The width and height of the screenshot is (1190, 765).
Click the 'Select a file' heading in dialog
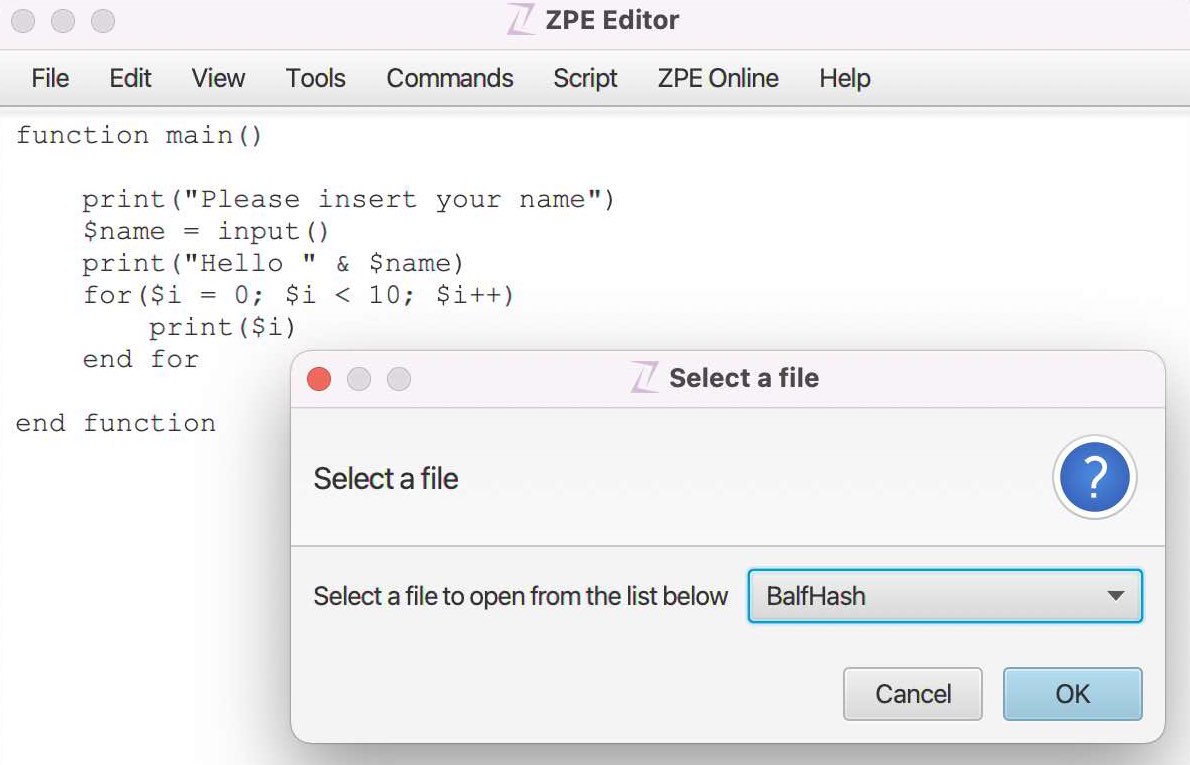coord(386,479)
